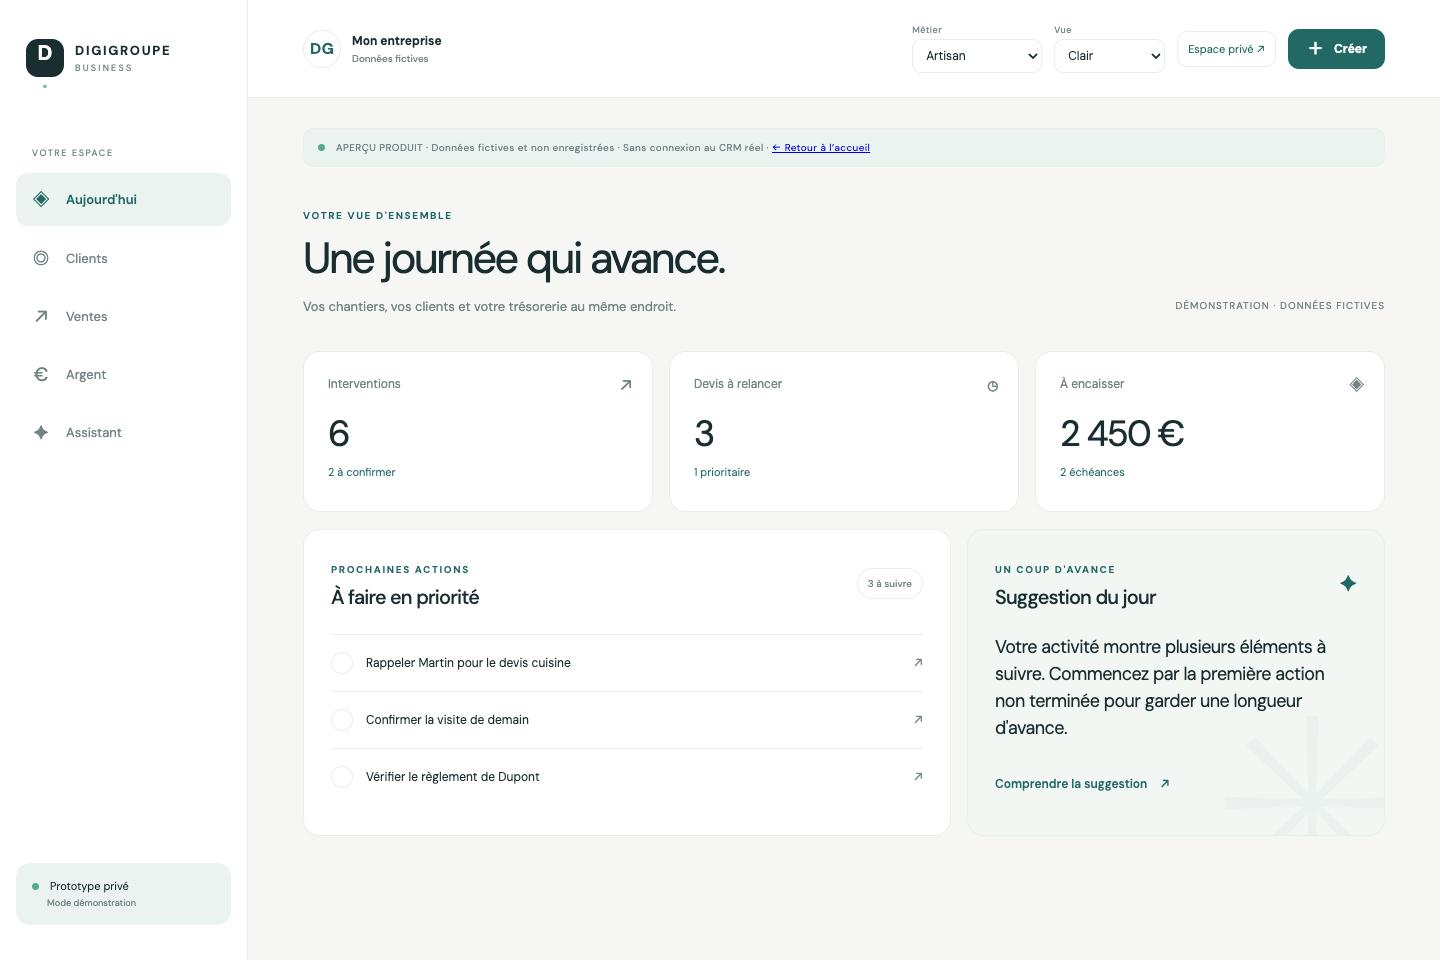Click the "2 à confirmer" text

(x=362, y=472)
